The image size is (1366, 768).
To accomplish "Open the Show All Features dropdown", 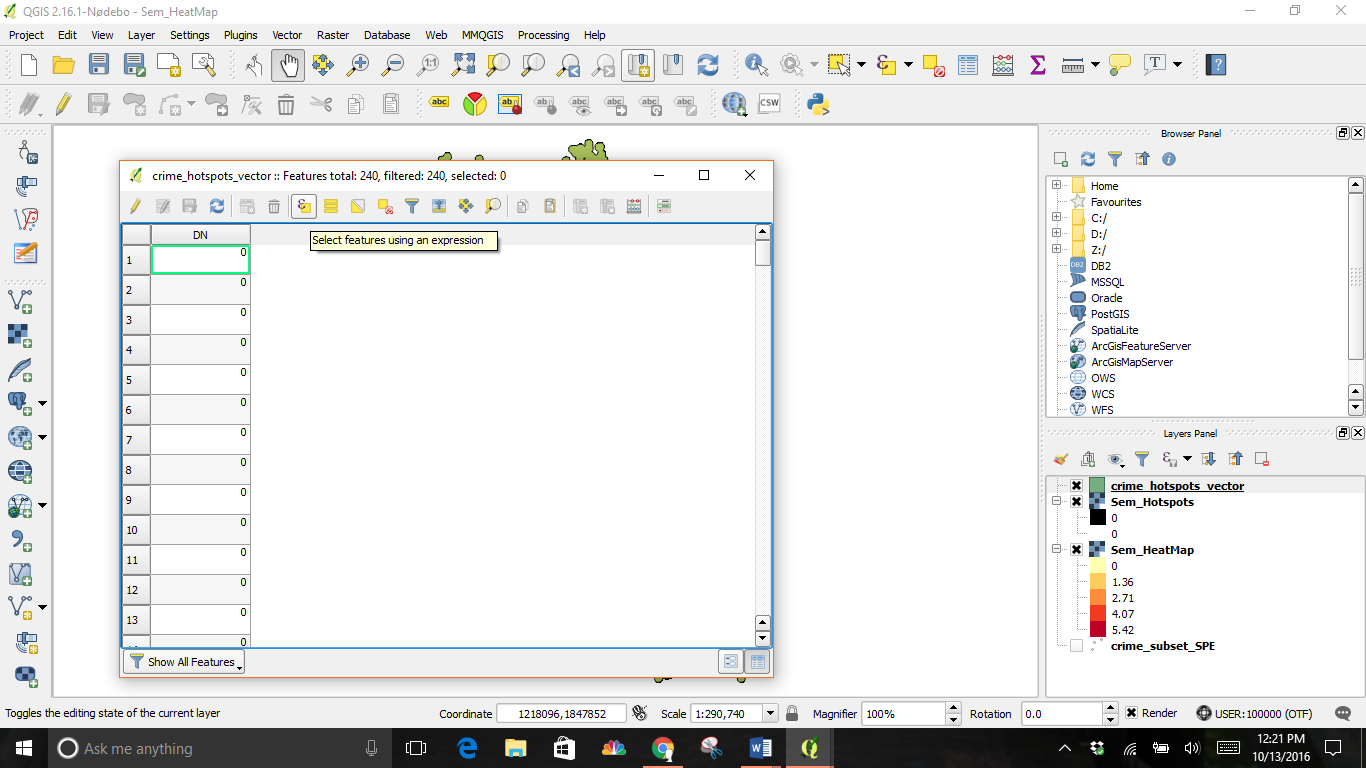I will [184, 662].
